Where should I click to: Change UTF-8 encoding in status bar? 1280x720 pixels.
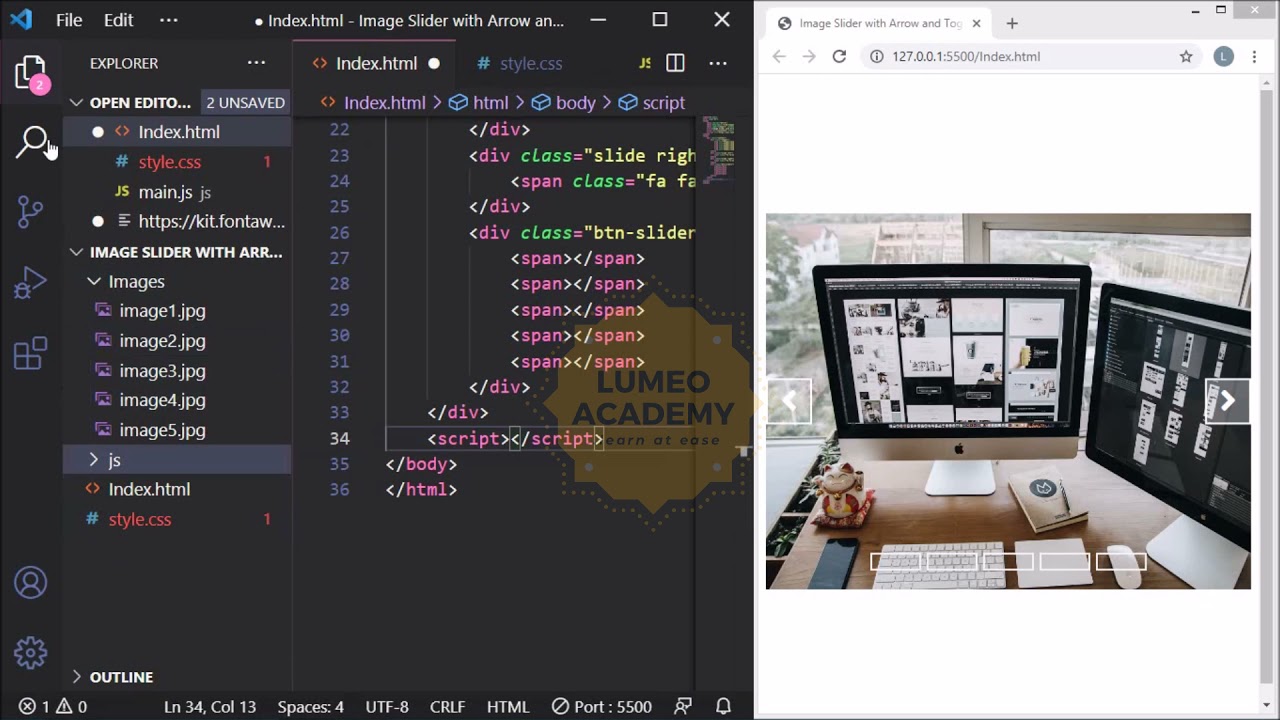(387, 707)
